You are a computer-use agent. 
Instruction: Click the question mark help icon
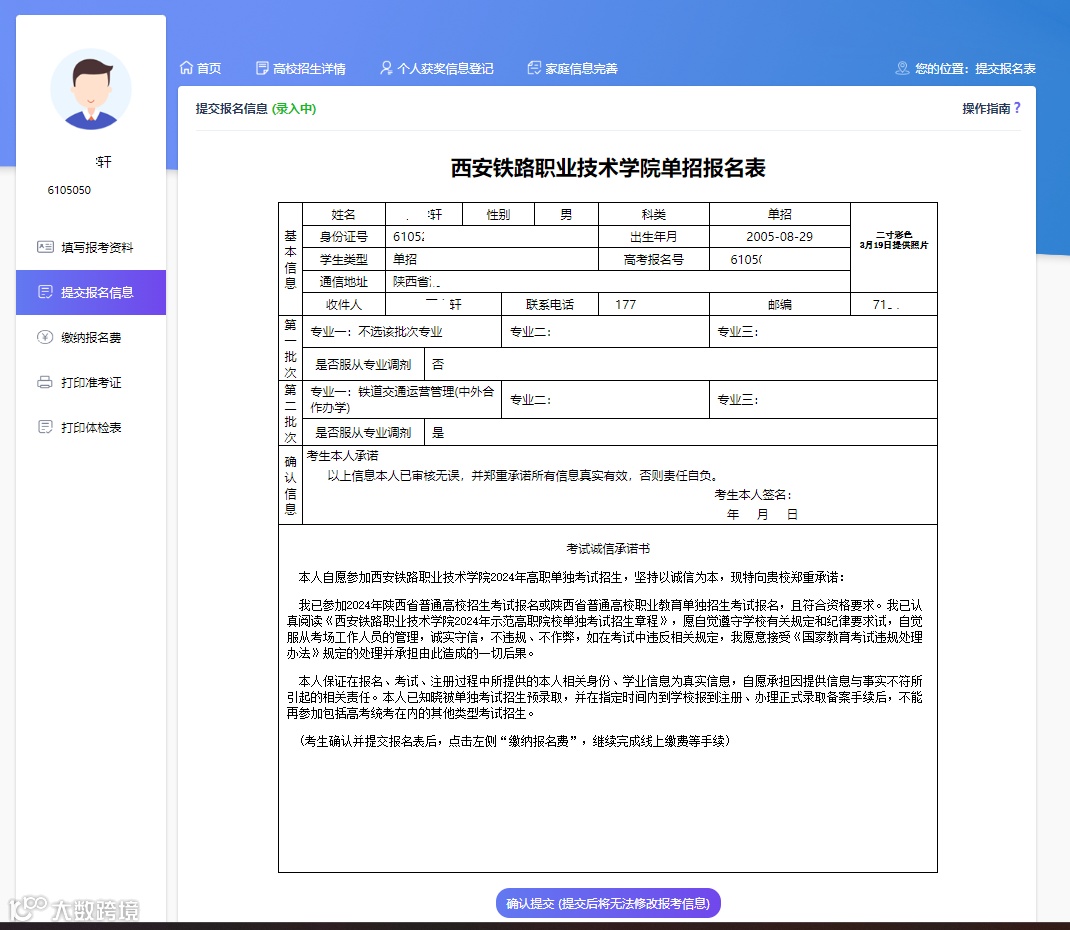(x=1017, y=108)
